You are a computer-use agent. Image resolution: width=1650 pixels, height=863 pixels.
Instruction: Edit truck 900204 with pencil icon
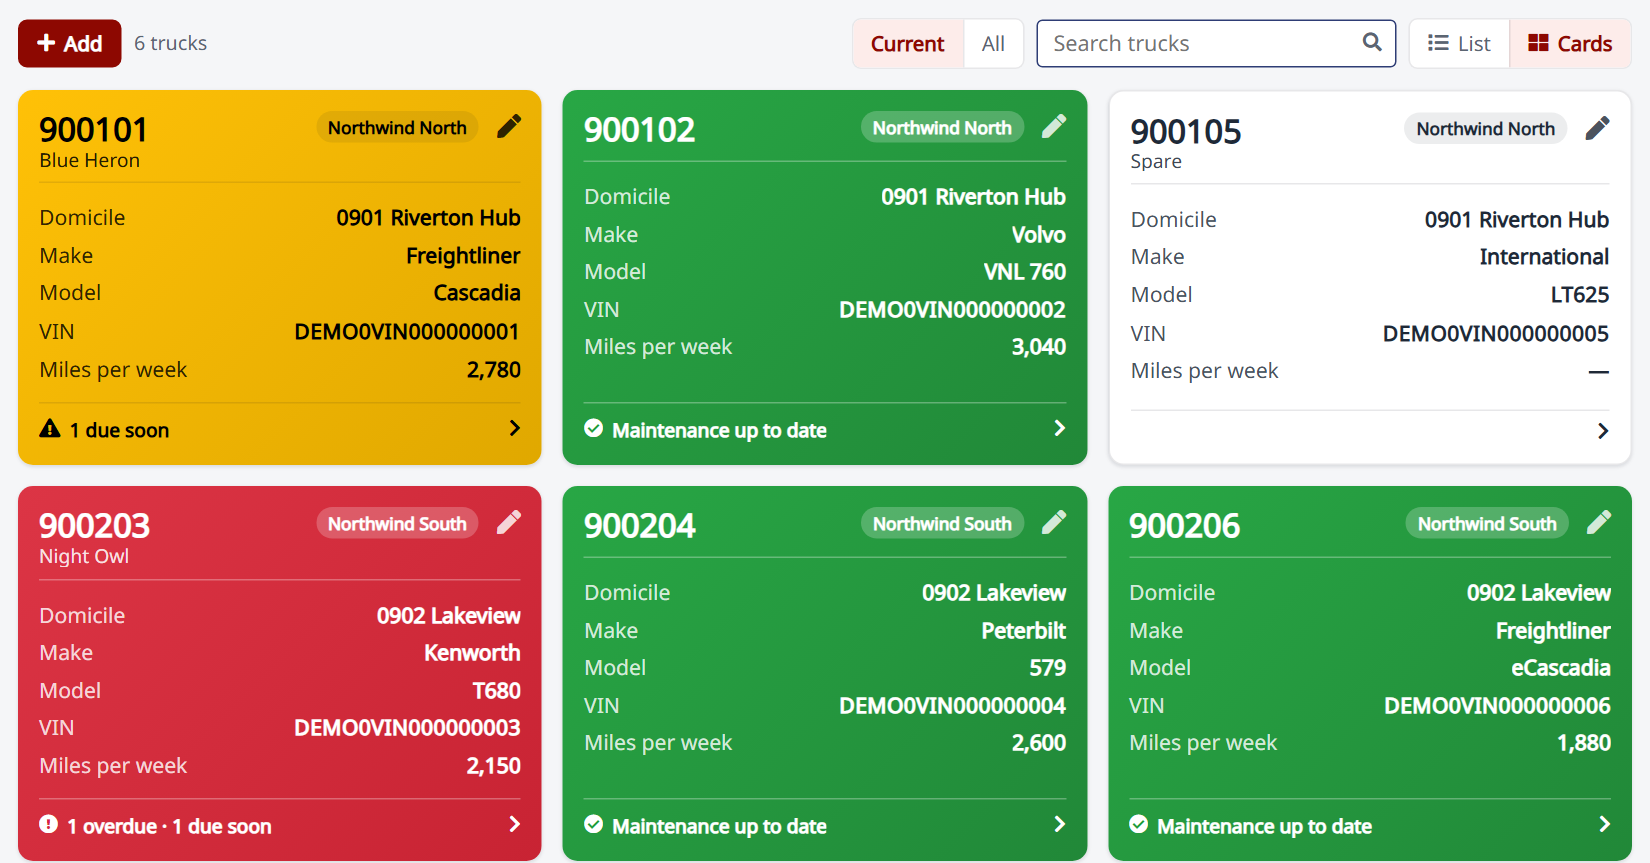pyautogui.click(x=1054, y=522)
